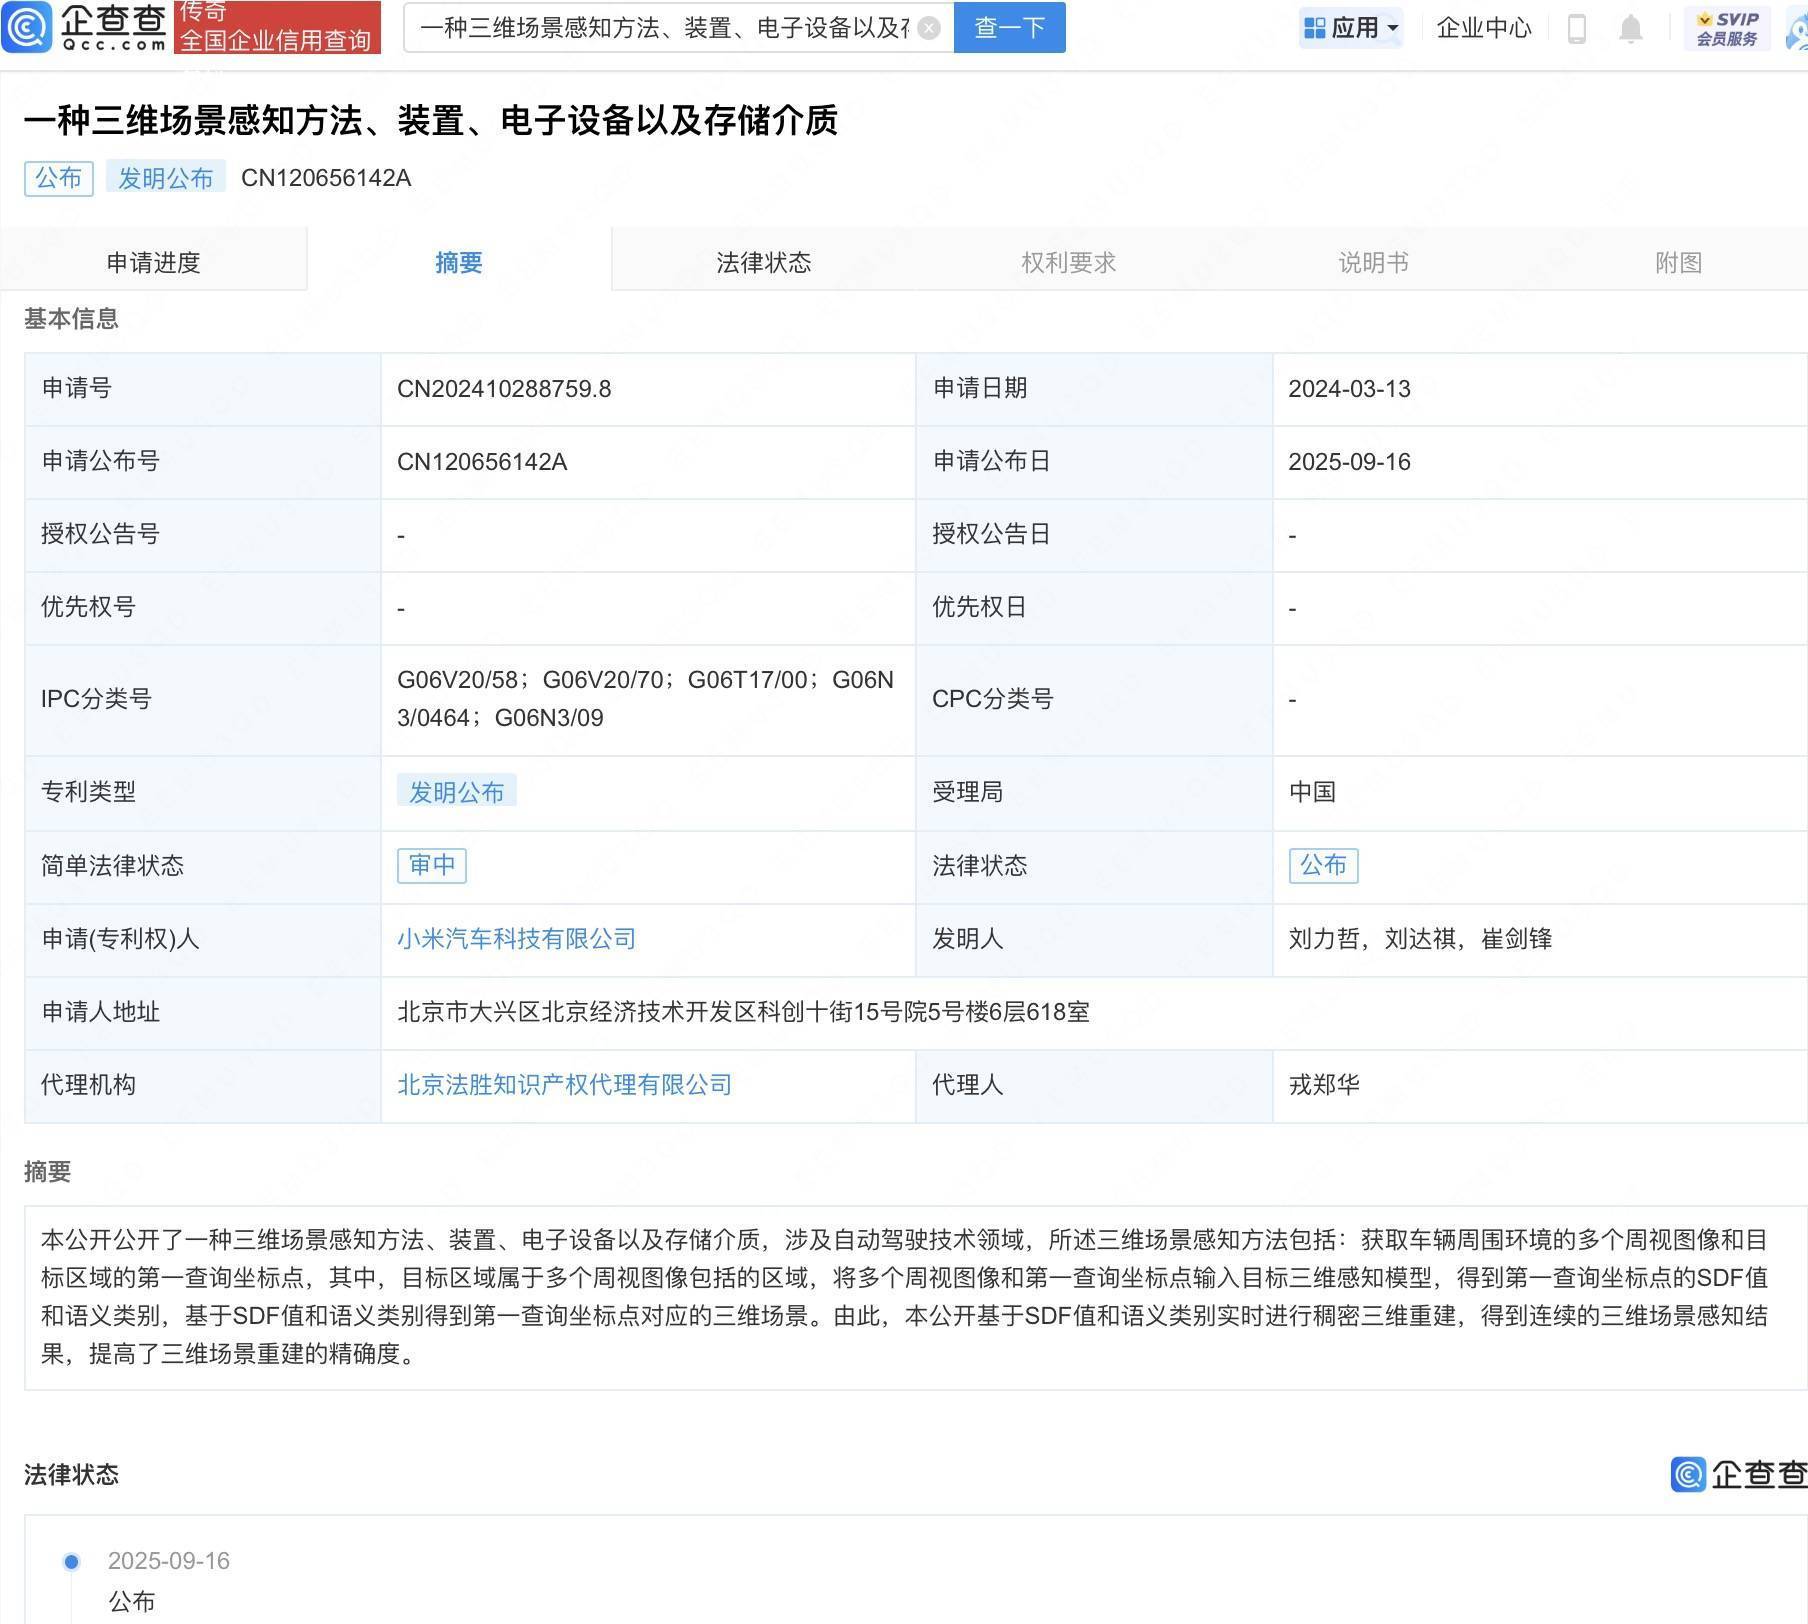Click the 审中 status badge

pyautogui.click(x=432, y=864)
